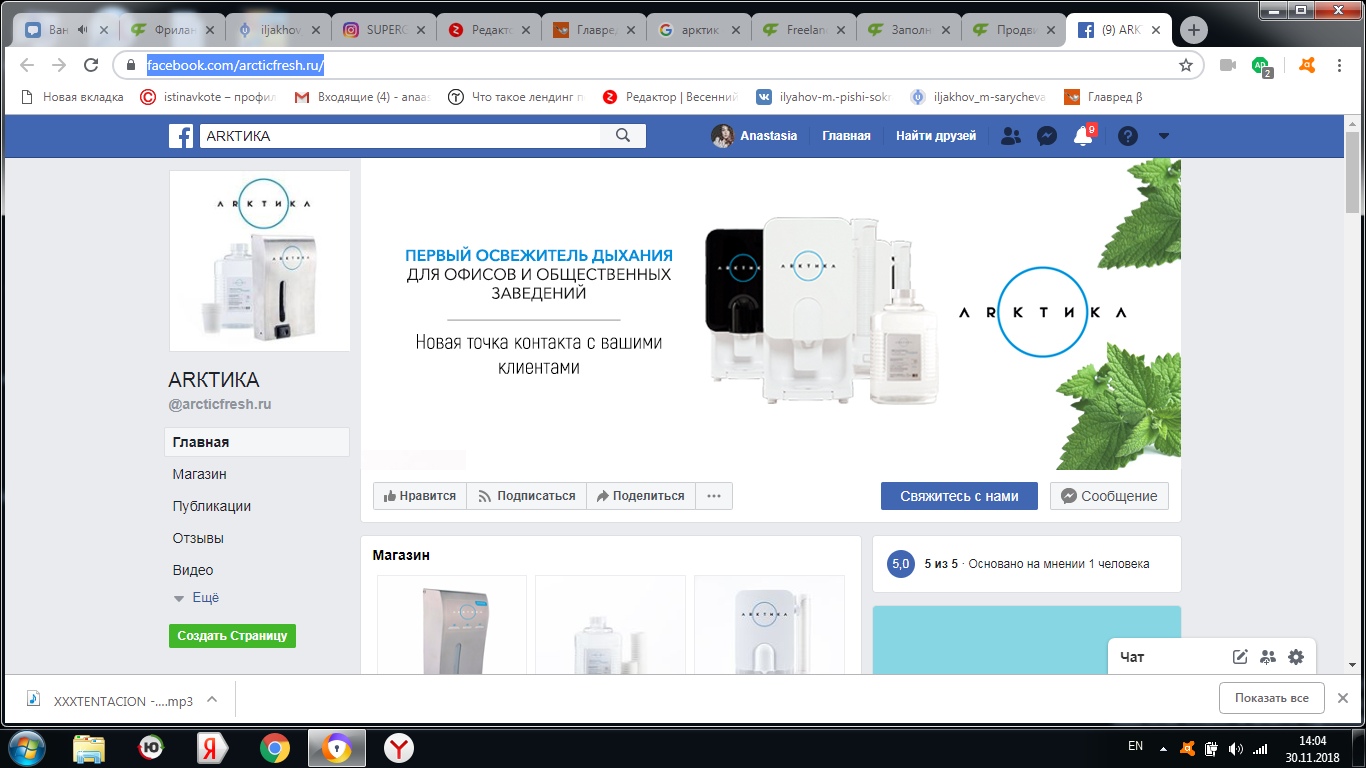
Task: Open the notifications bell icon
Action: click(x=1083, y=136)
